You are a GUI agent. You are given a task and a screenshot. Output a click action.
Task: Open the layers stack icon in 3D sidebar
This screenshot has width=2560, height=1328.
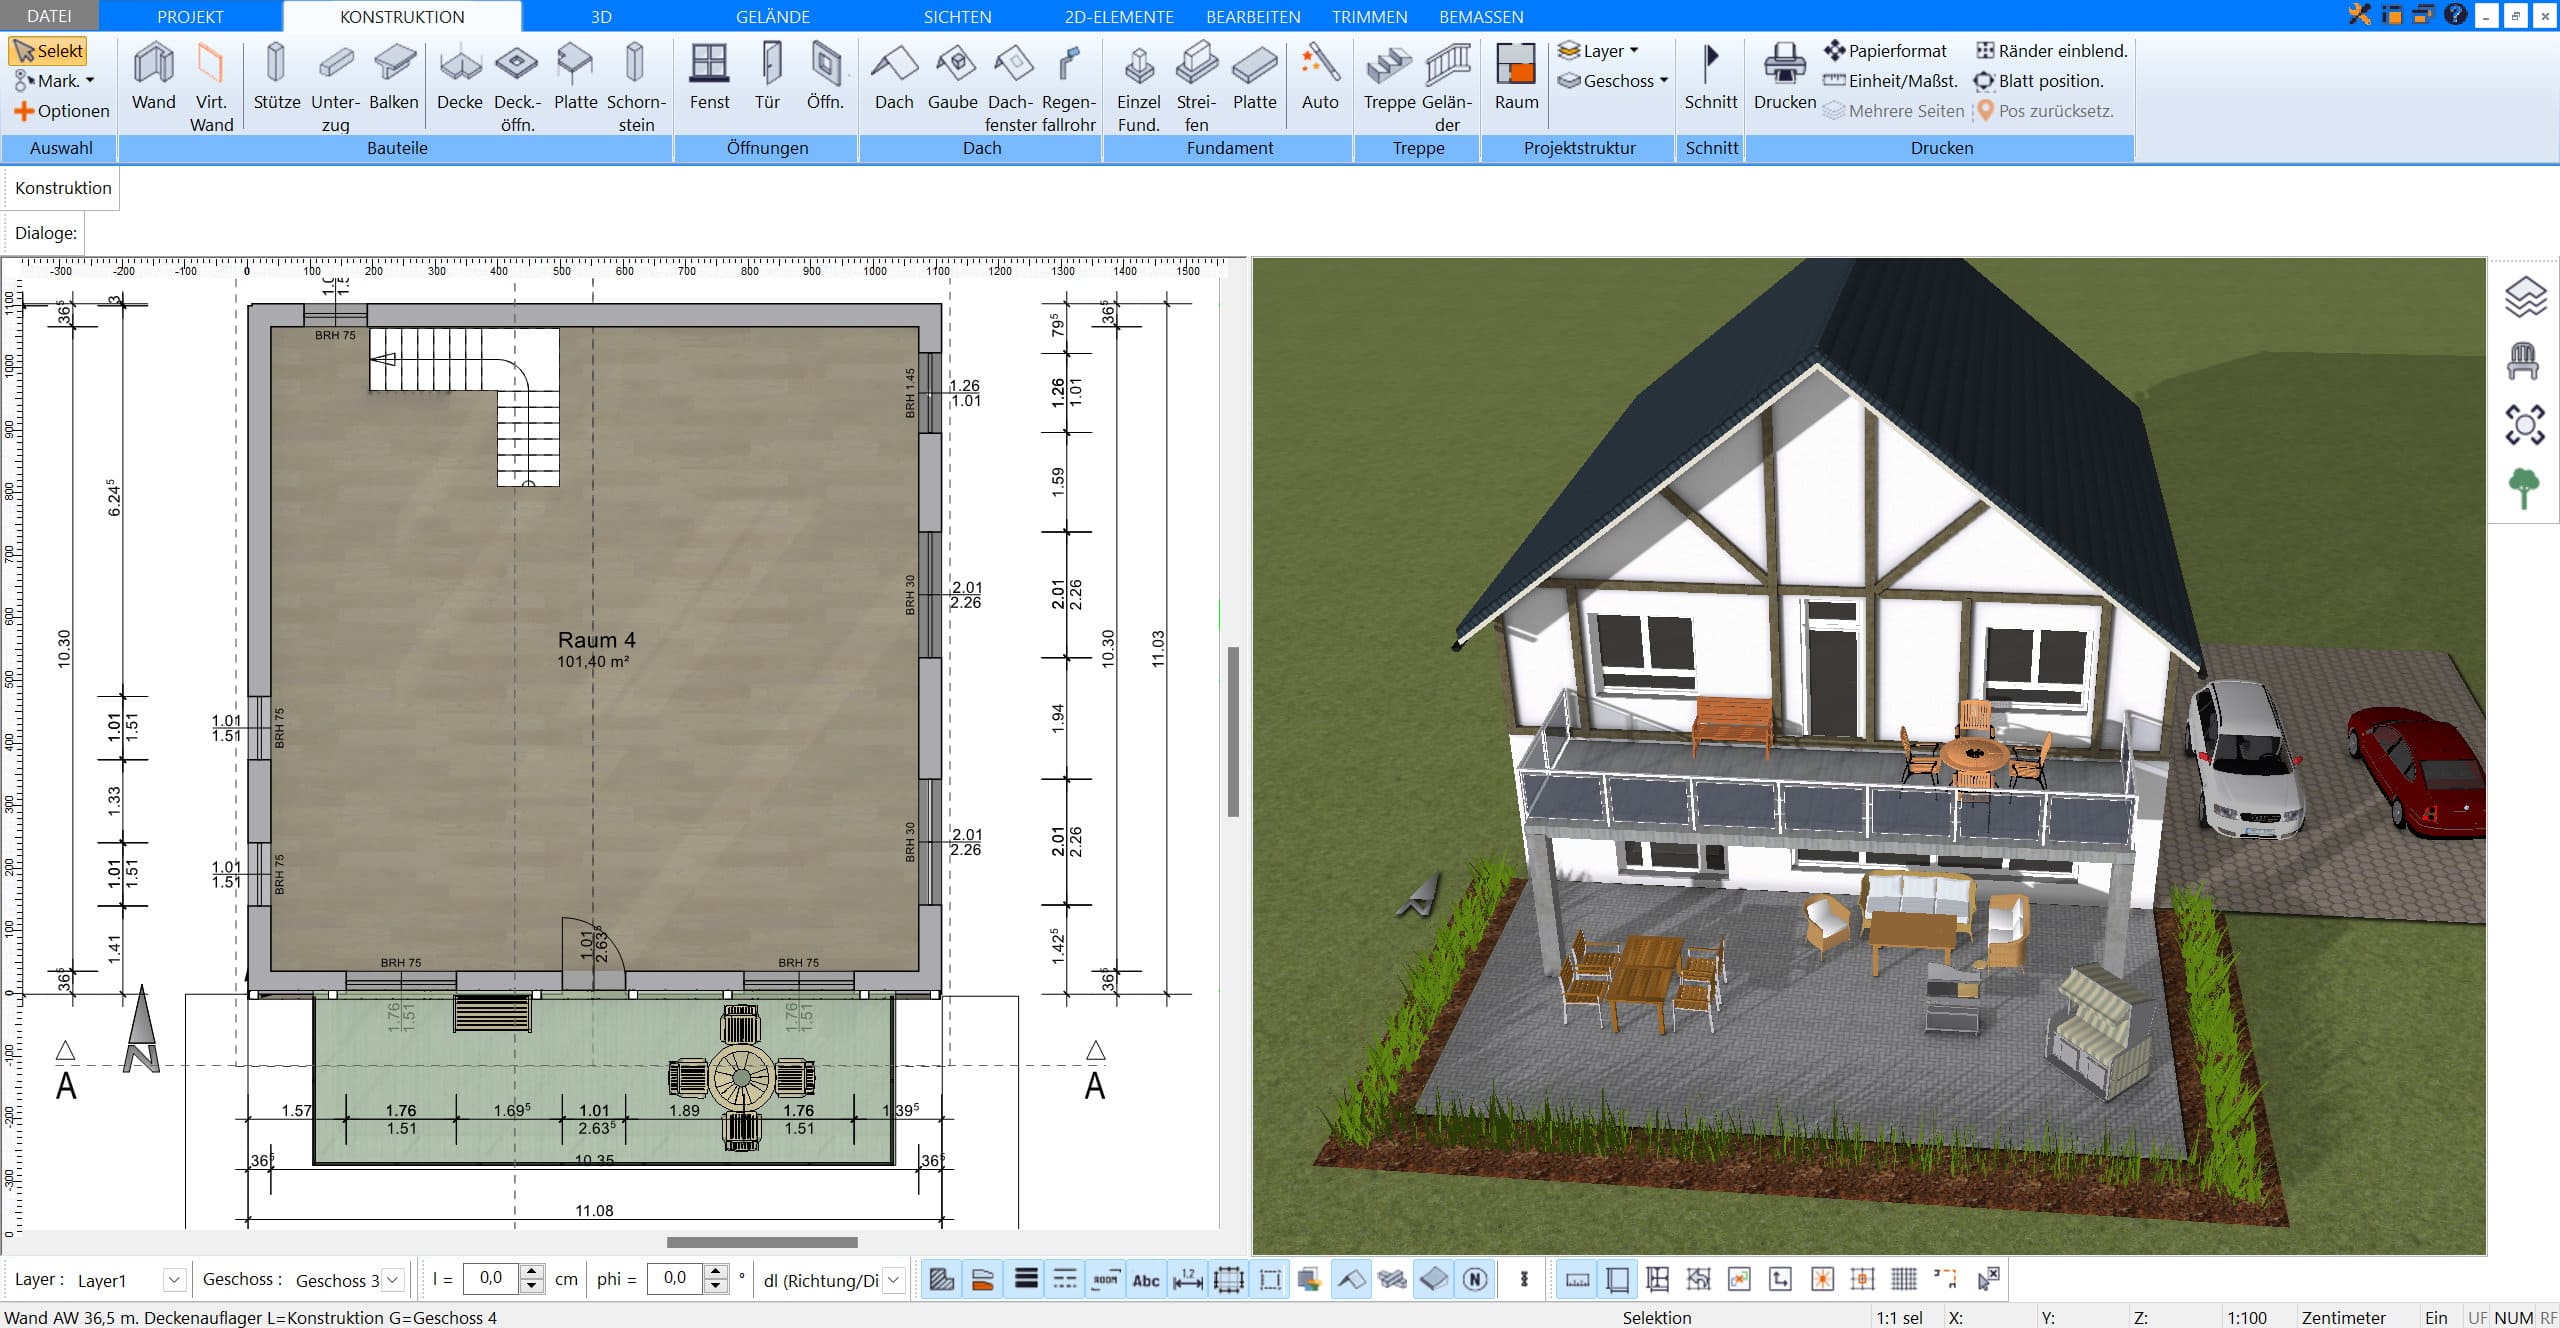2524,297
